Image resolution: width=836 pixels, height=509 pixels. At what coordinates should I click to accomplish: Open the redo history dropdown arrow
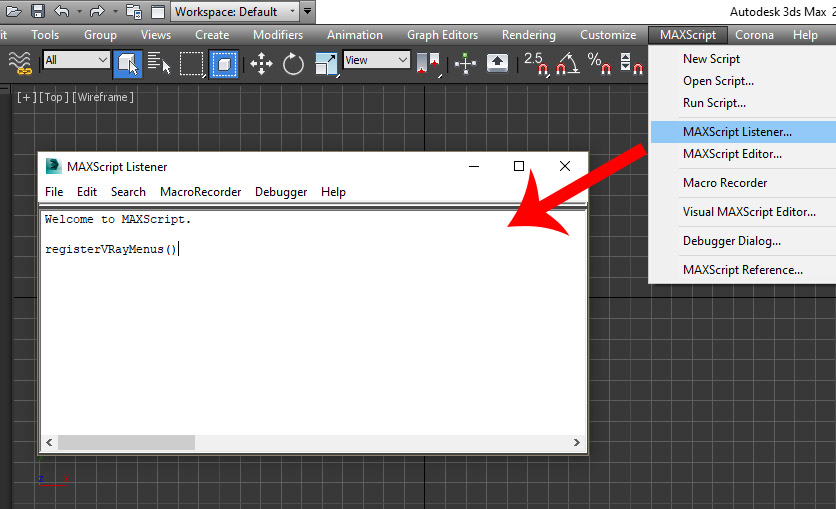[115, 11]
